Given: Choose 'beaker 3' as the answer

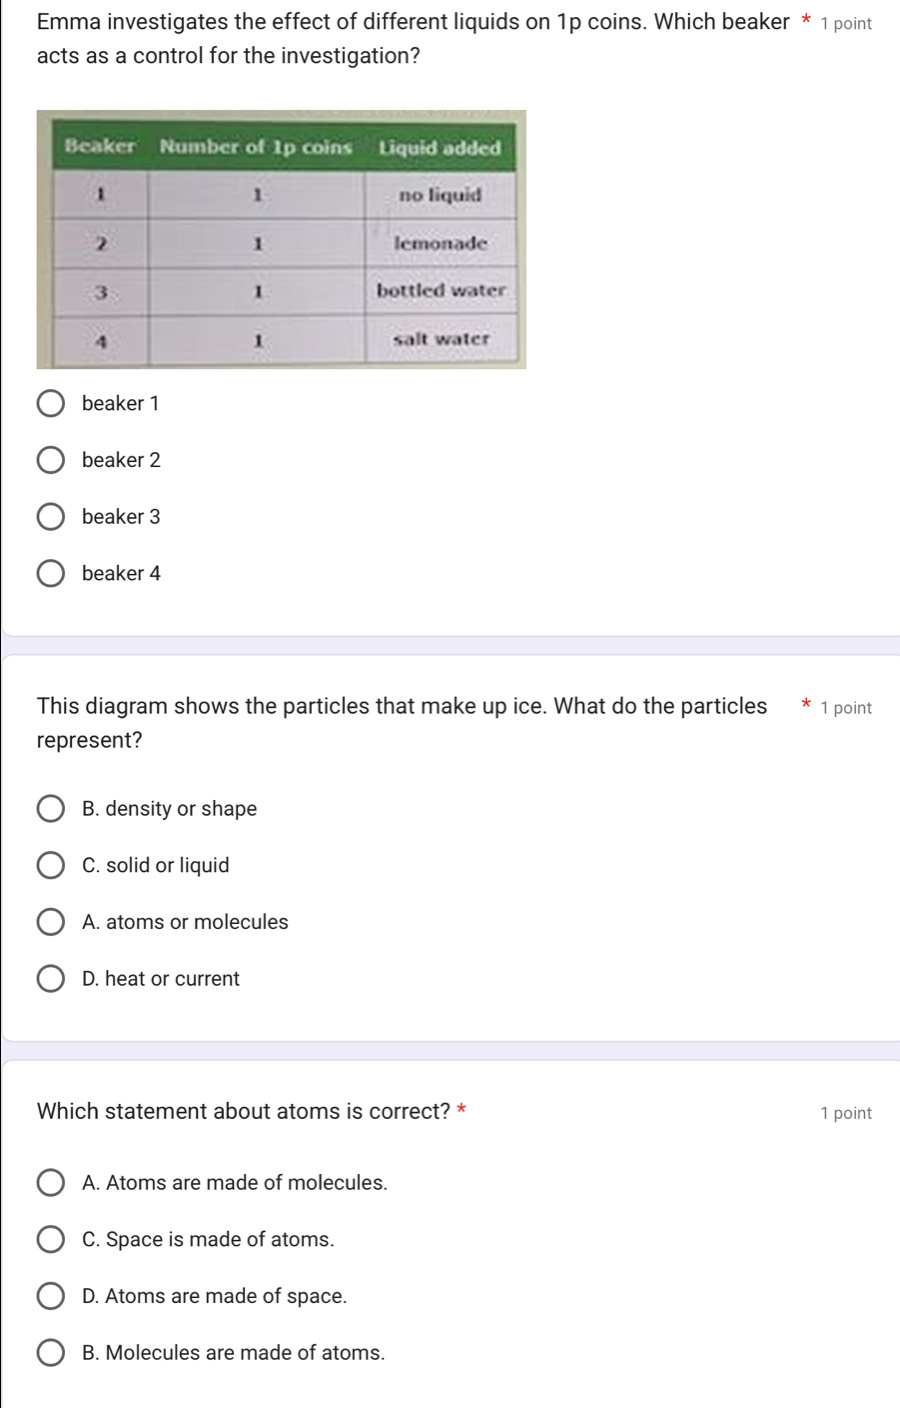Looking at the screenshot, I should pyautogui.click(x=51, y=517).
